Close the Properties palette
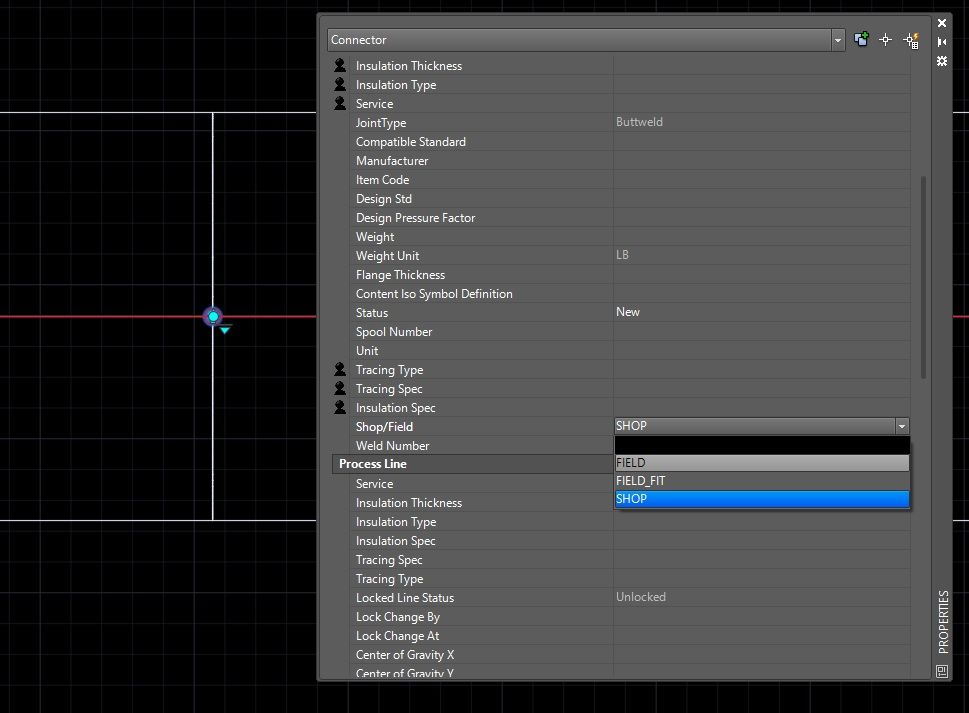Viewport: 969px width, 713px height. [942, 23]
